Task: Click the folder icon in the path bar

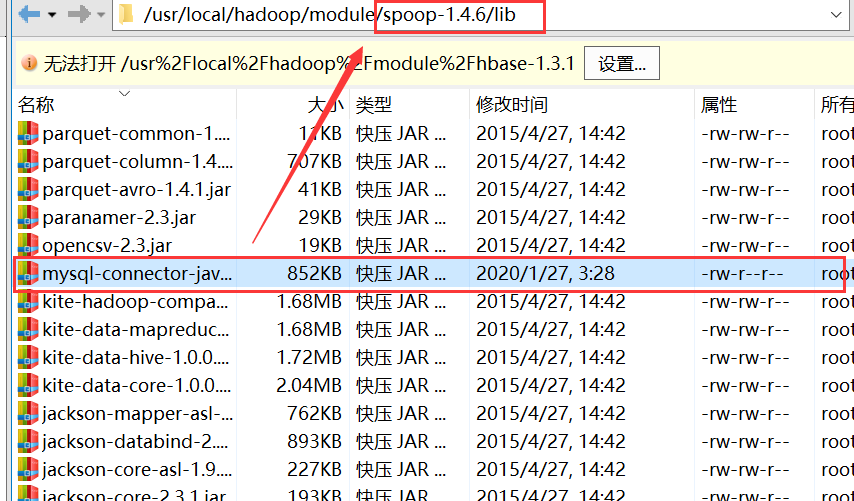Action: (x=127, y=15)
